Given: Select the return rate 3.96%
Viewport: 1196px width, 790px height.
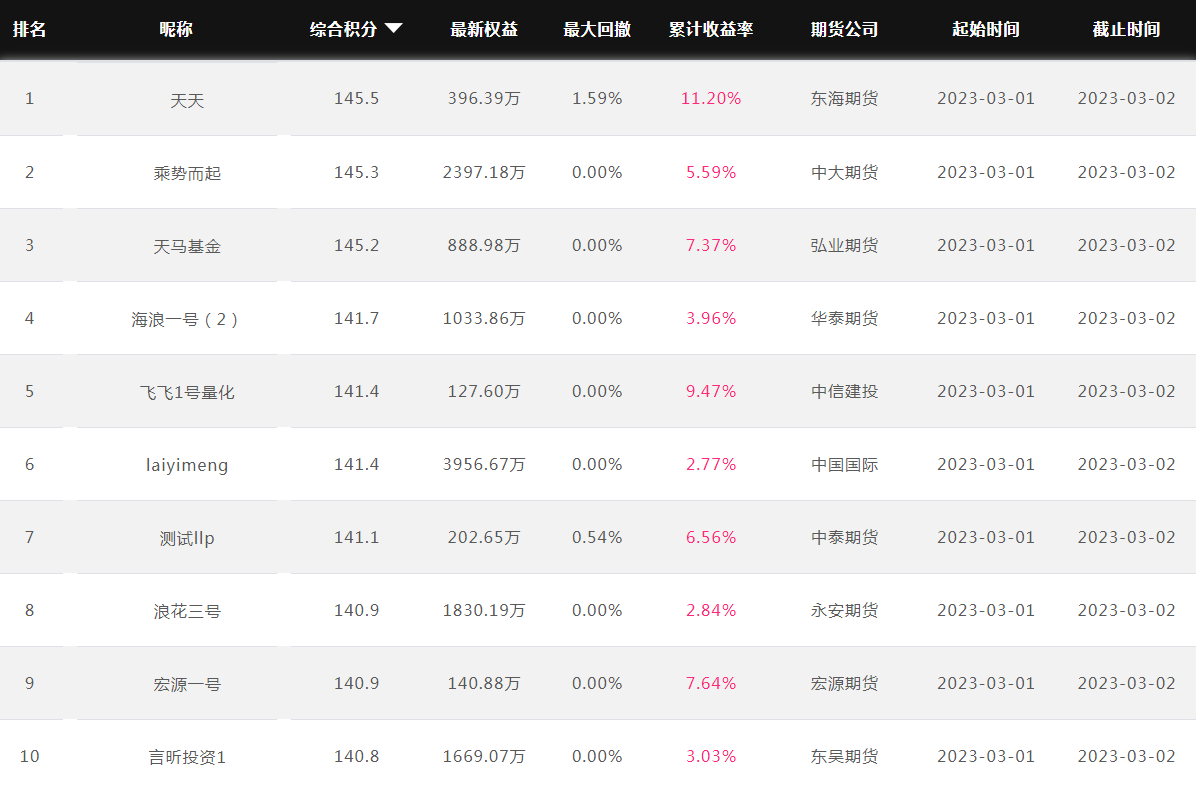Looking at the screenshot, I should pos(711,319).
